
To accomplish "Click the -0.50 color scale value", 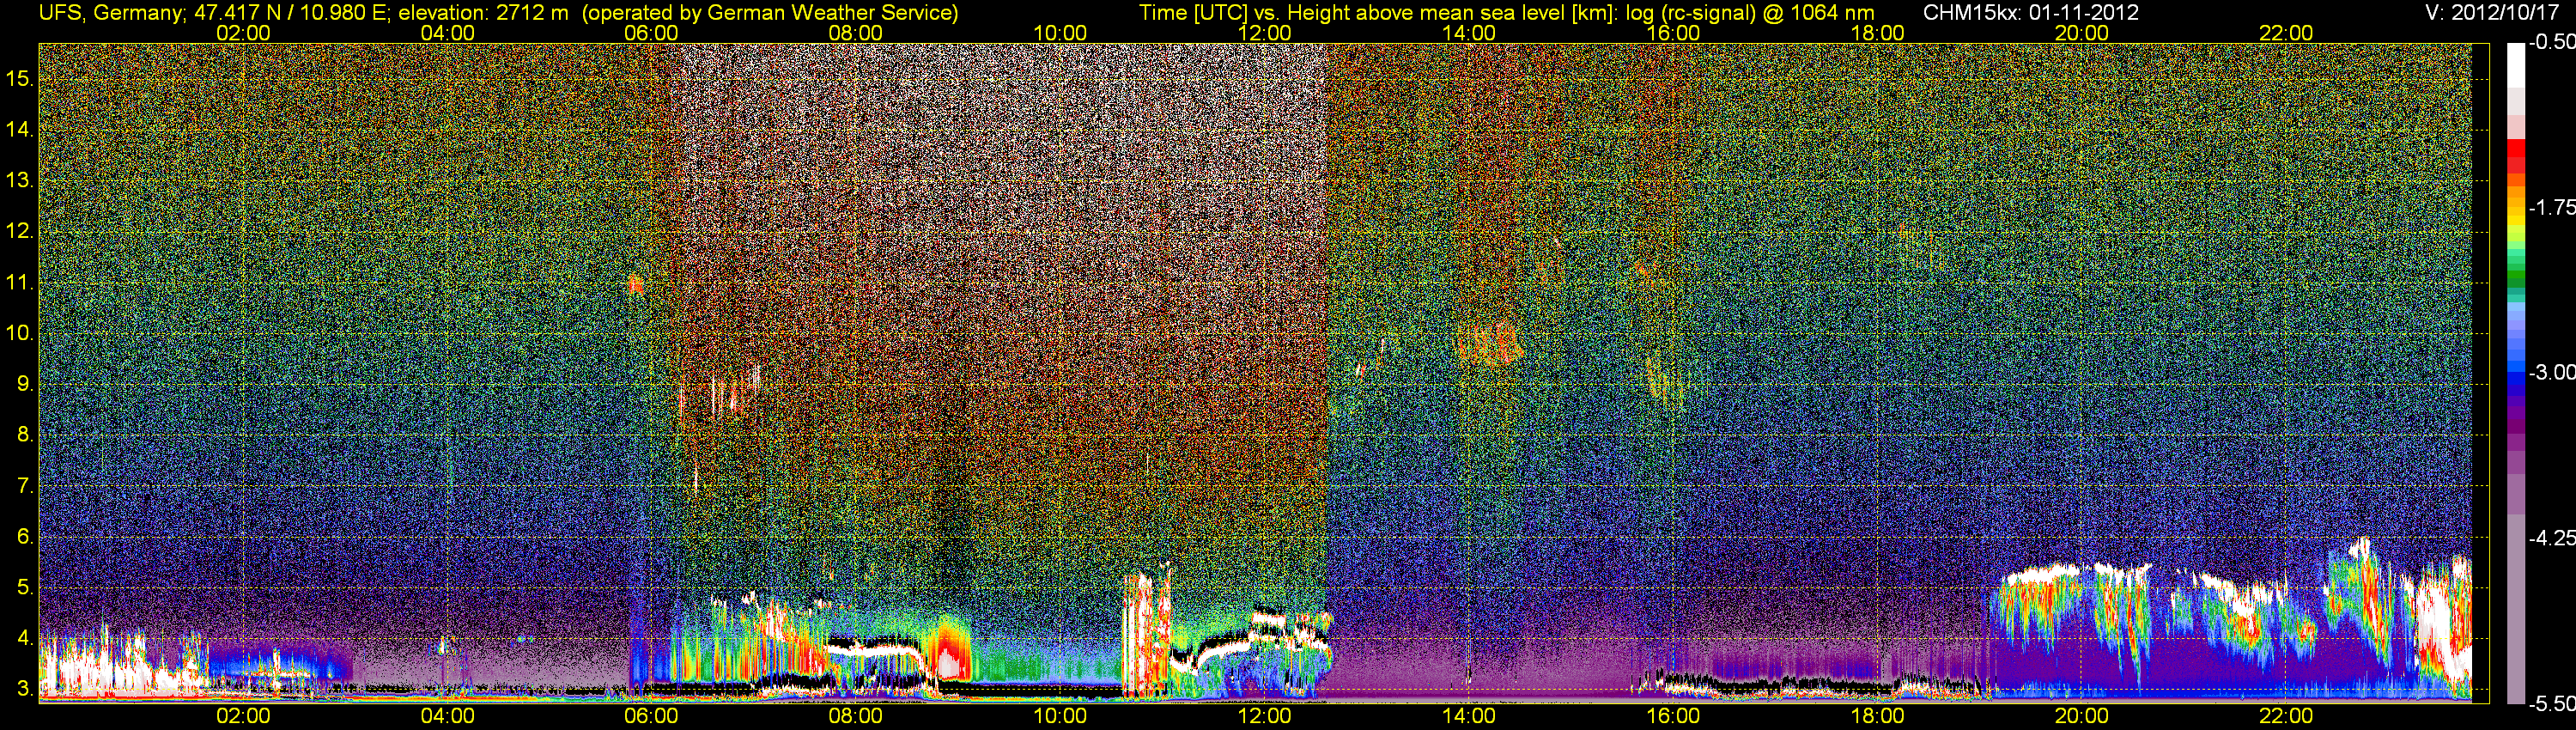I will click(x=2551, y=43).
